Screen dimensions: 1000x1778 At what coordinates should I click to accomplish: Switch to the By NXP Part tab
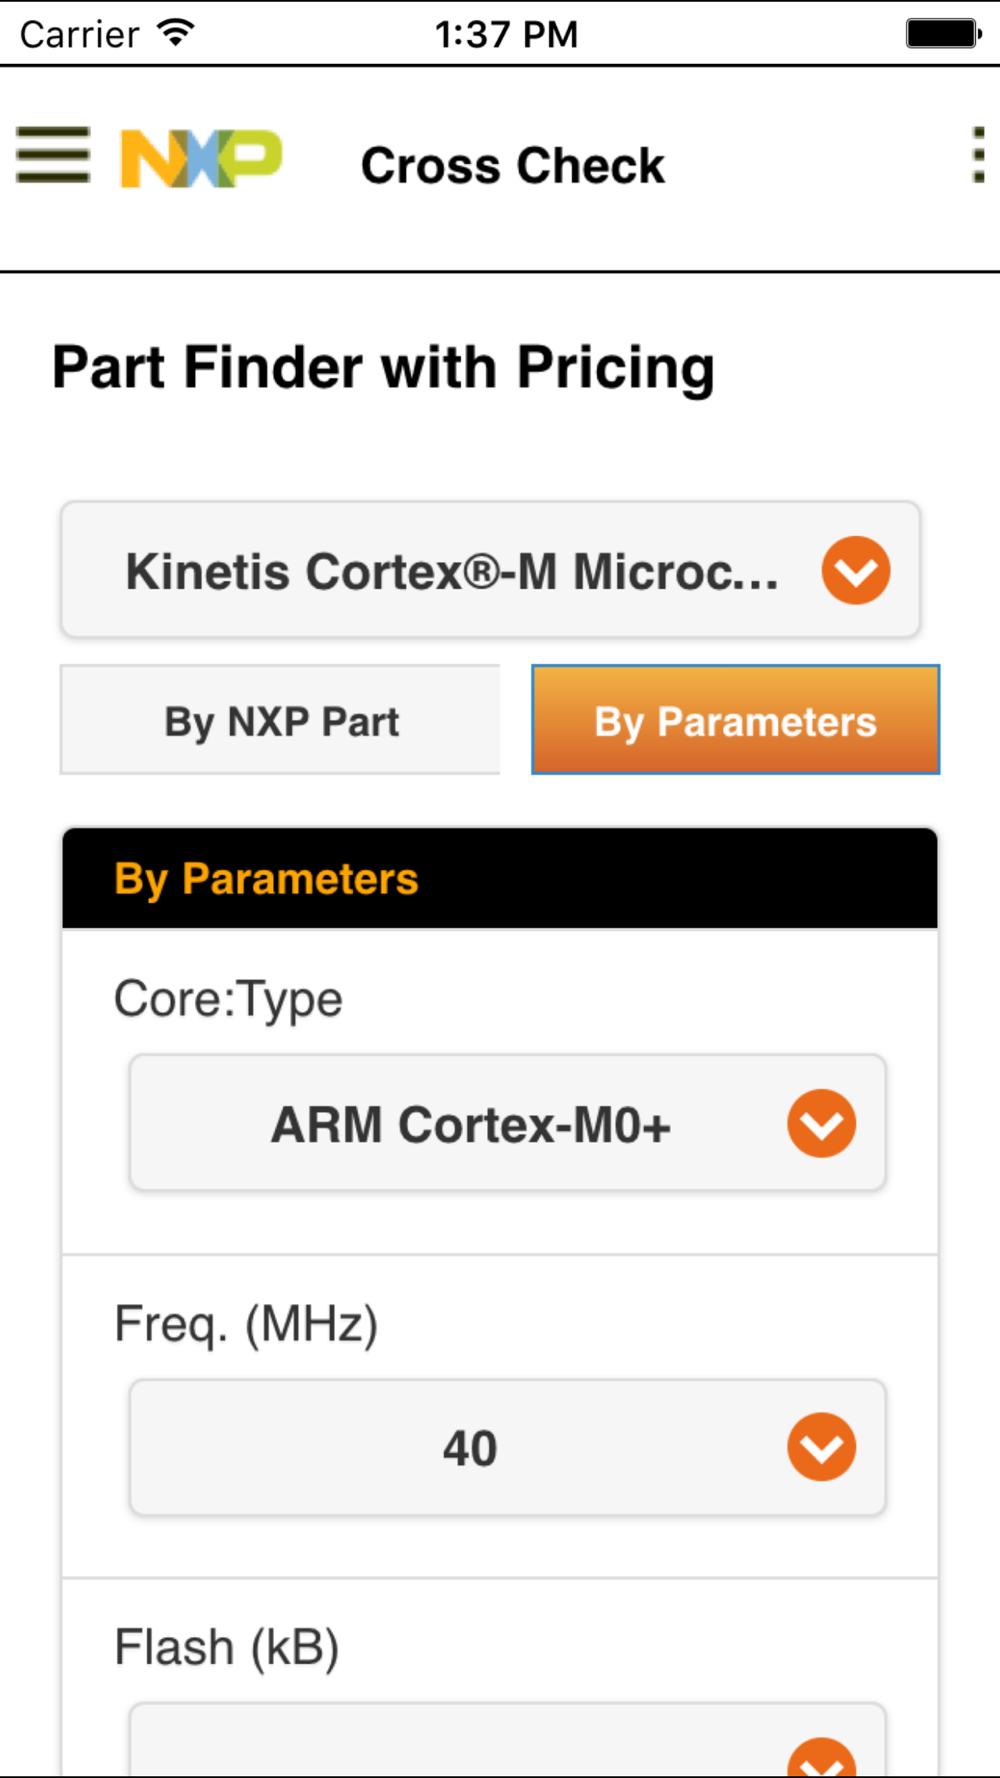(280, 720)
